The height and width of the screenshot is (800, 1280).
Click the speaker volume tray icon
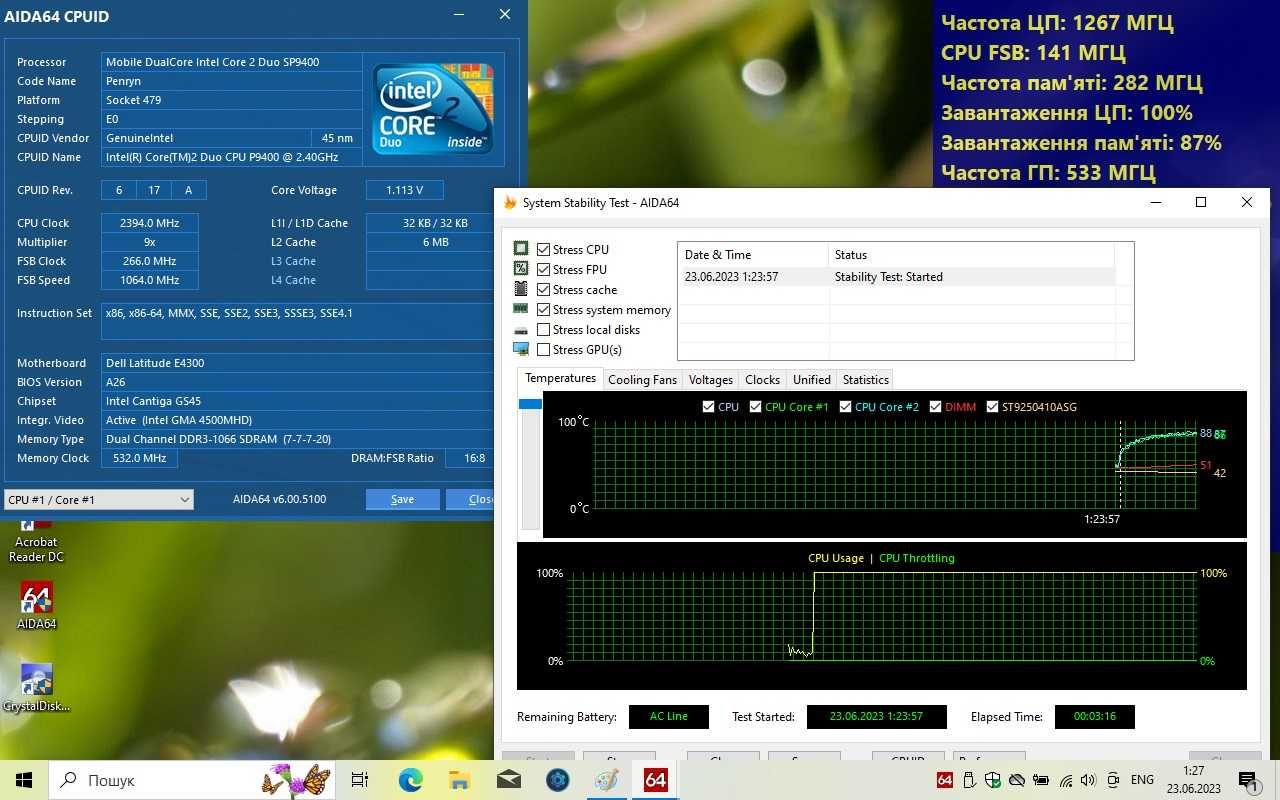coord(1089,780)
